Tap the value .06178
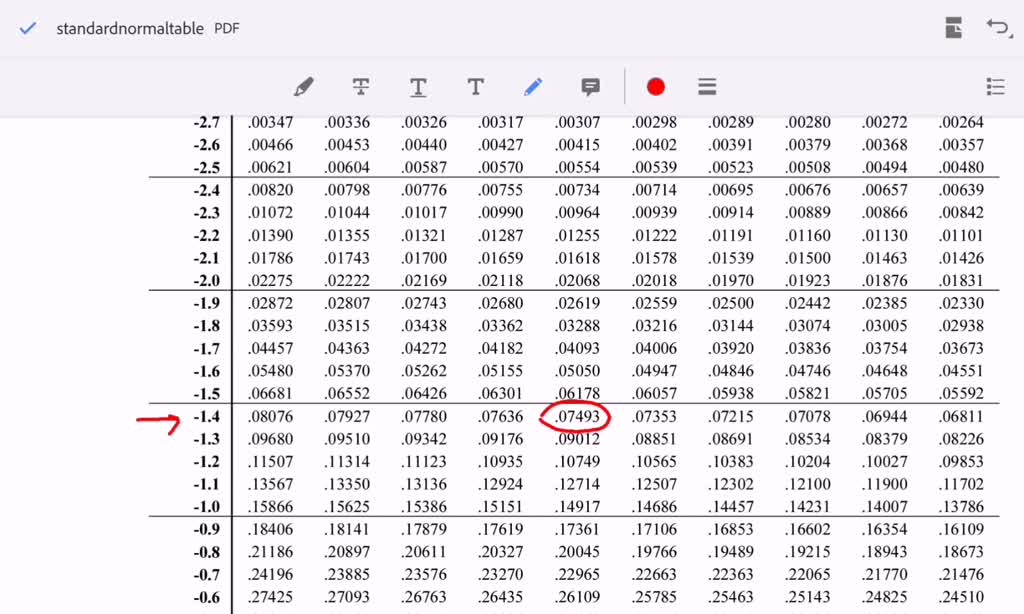 point(577,394)
